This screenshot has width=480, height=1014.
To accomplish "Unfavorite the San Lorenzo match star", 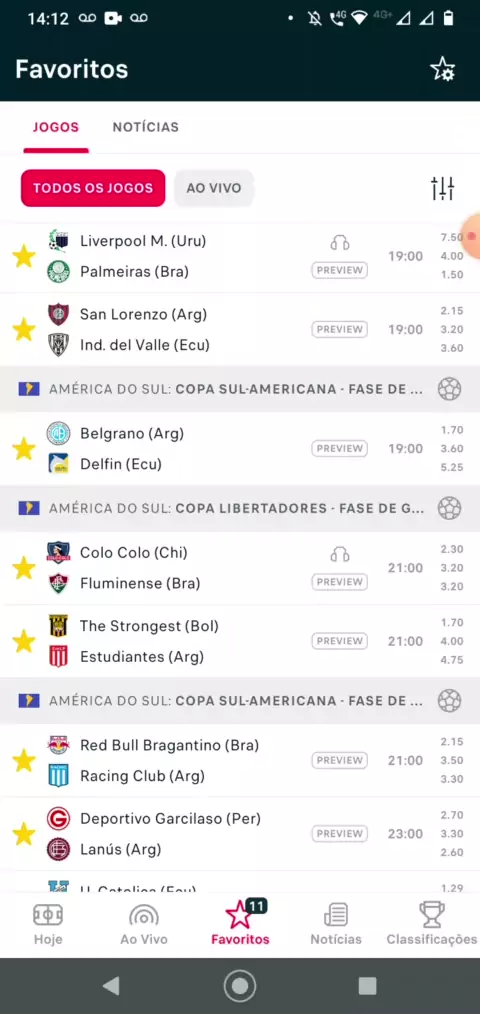I will [24, 330].
